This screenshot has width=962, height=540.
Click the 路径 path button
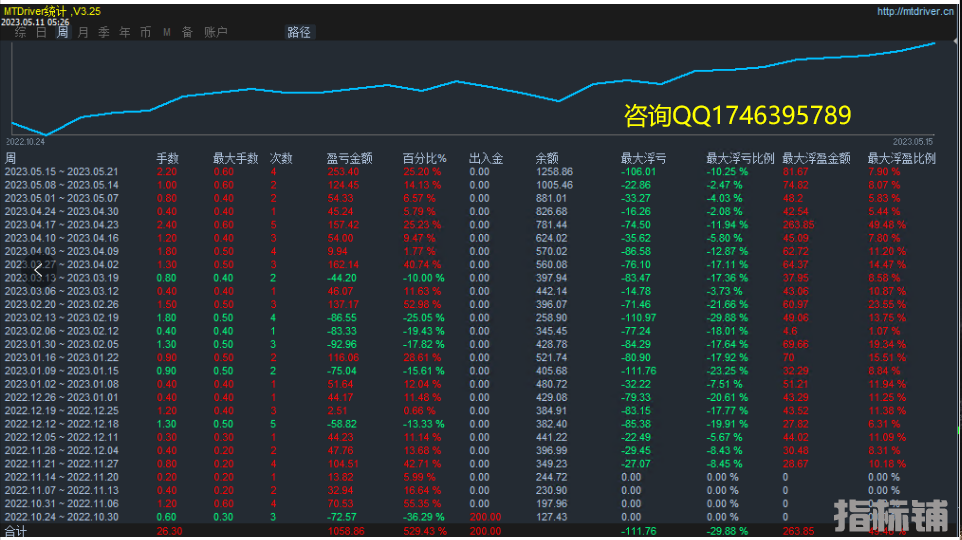[x=299, y=32]
